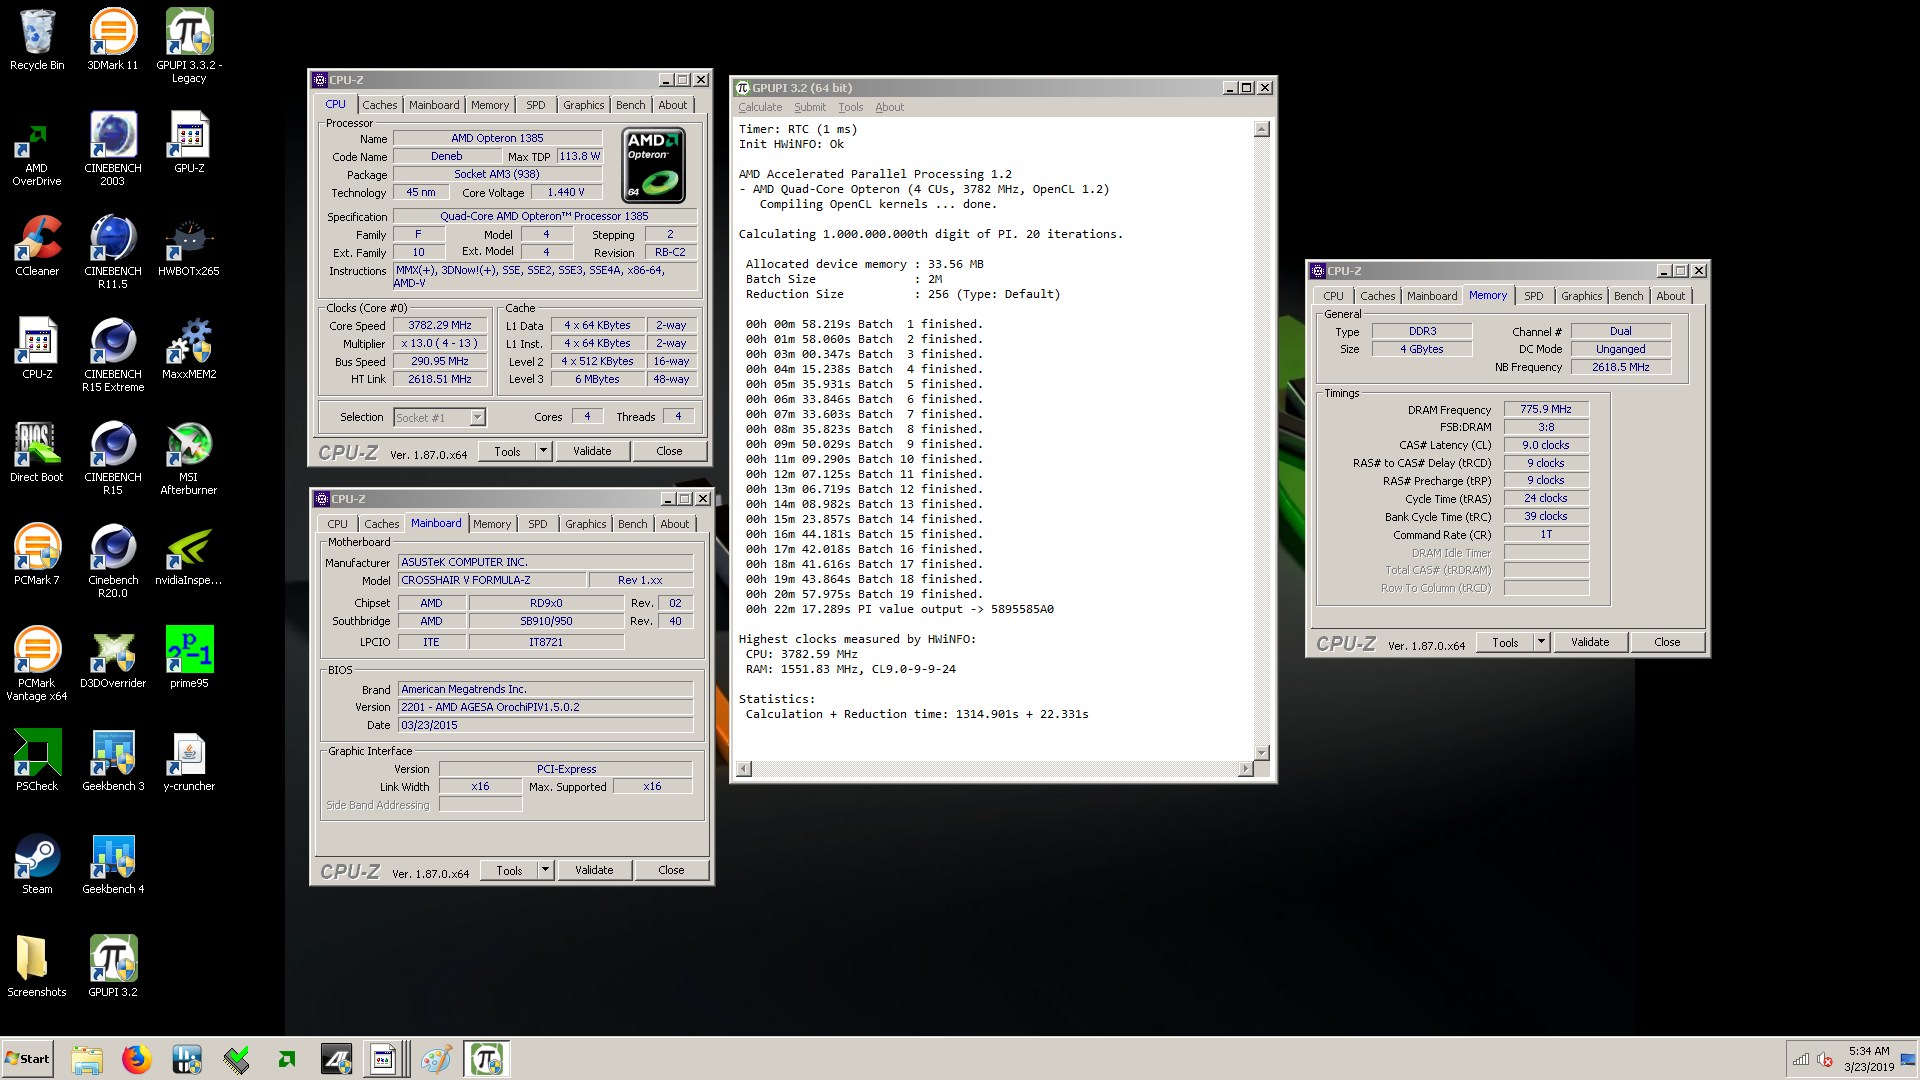
Task: Click Validate in the Memory CPU-Z window
Action: (1590, 642)
